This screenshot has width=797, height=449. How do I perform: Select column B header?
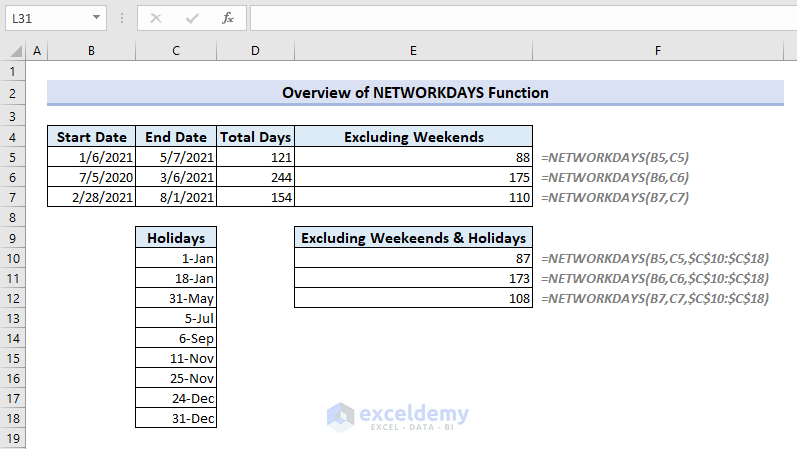(x=91, y=51)
